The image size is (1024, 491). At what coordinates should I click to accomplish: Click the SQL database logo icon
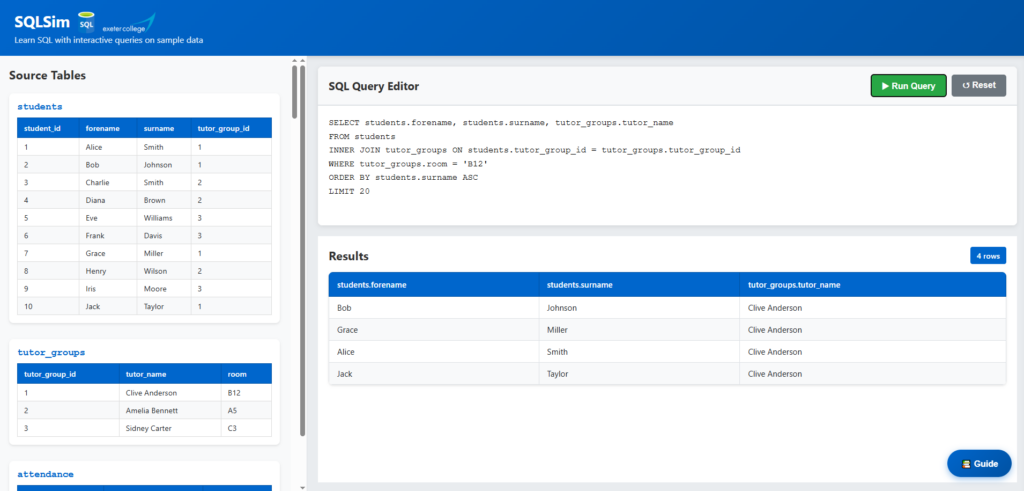(x=86, y=21)
